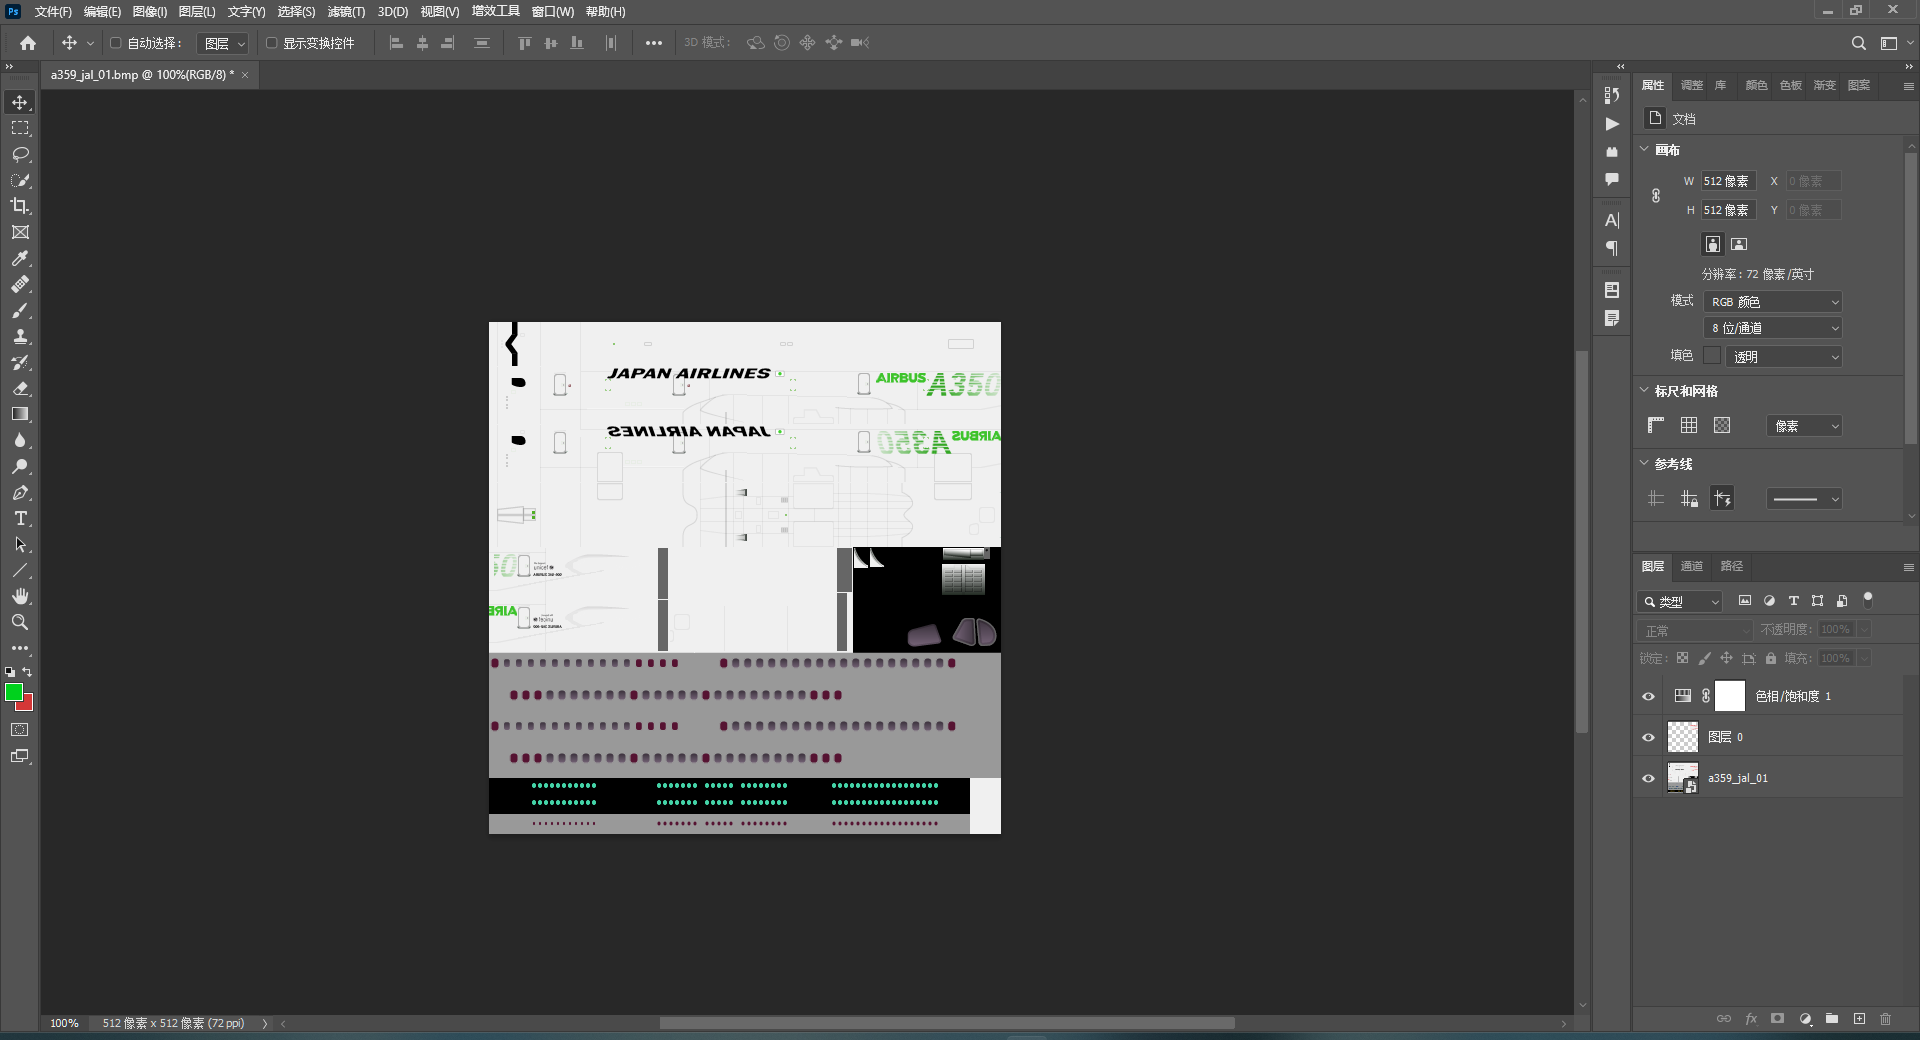Click the delete layer trash icon

1886,1019
